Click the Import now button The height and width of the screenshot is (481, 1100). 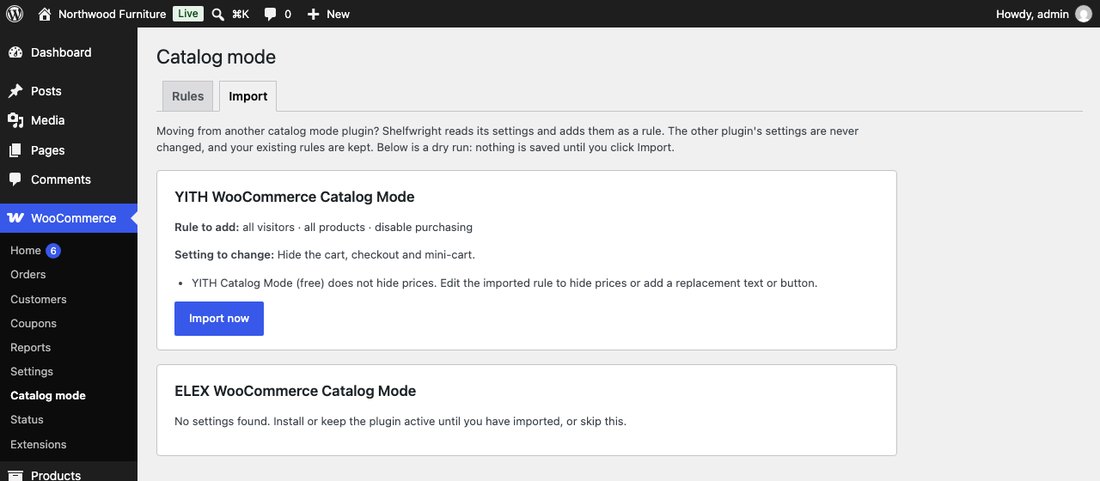point(219,318)
